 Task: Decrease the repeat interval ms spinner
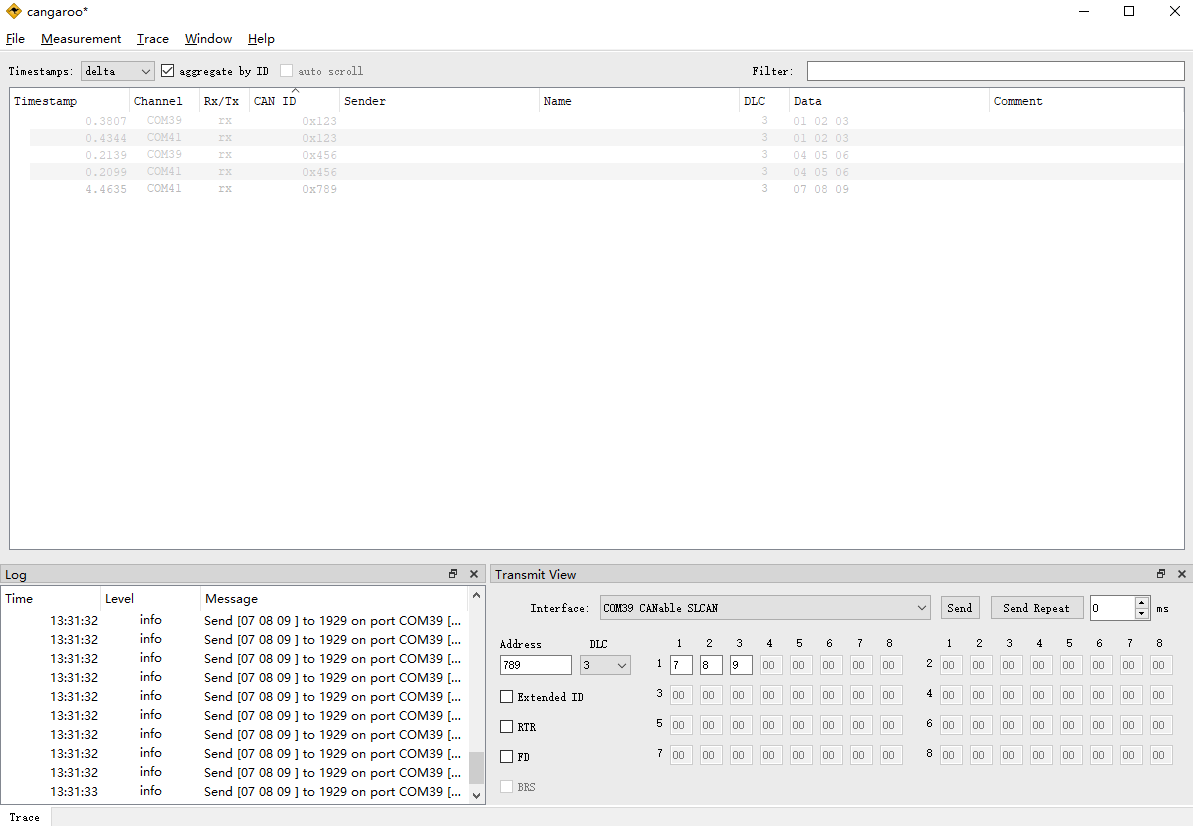(1141, 614)
